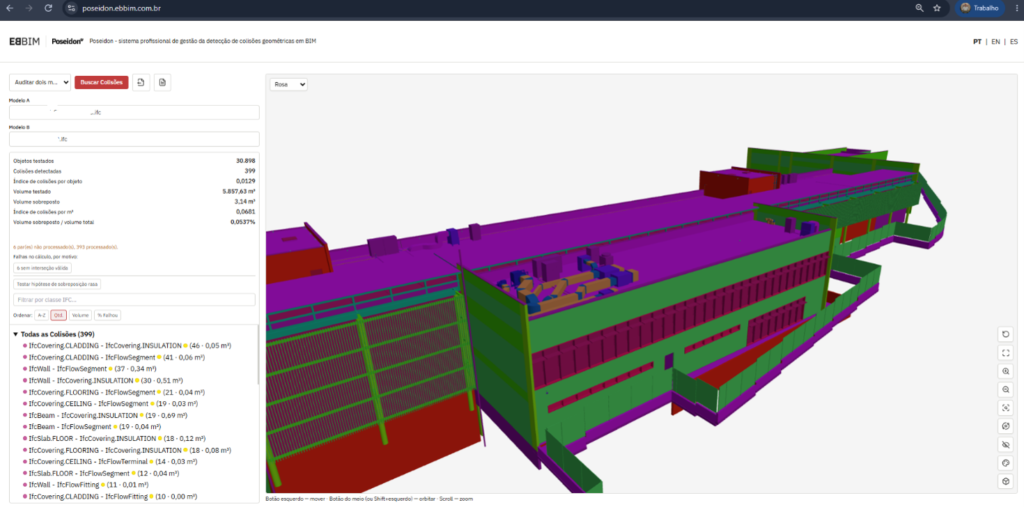
Task: Click the 0,0537% overlap ratio value
Action: pyautogui.click(x=243, y=222)
